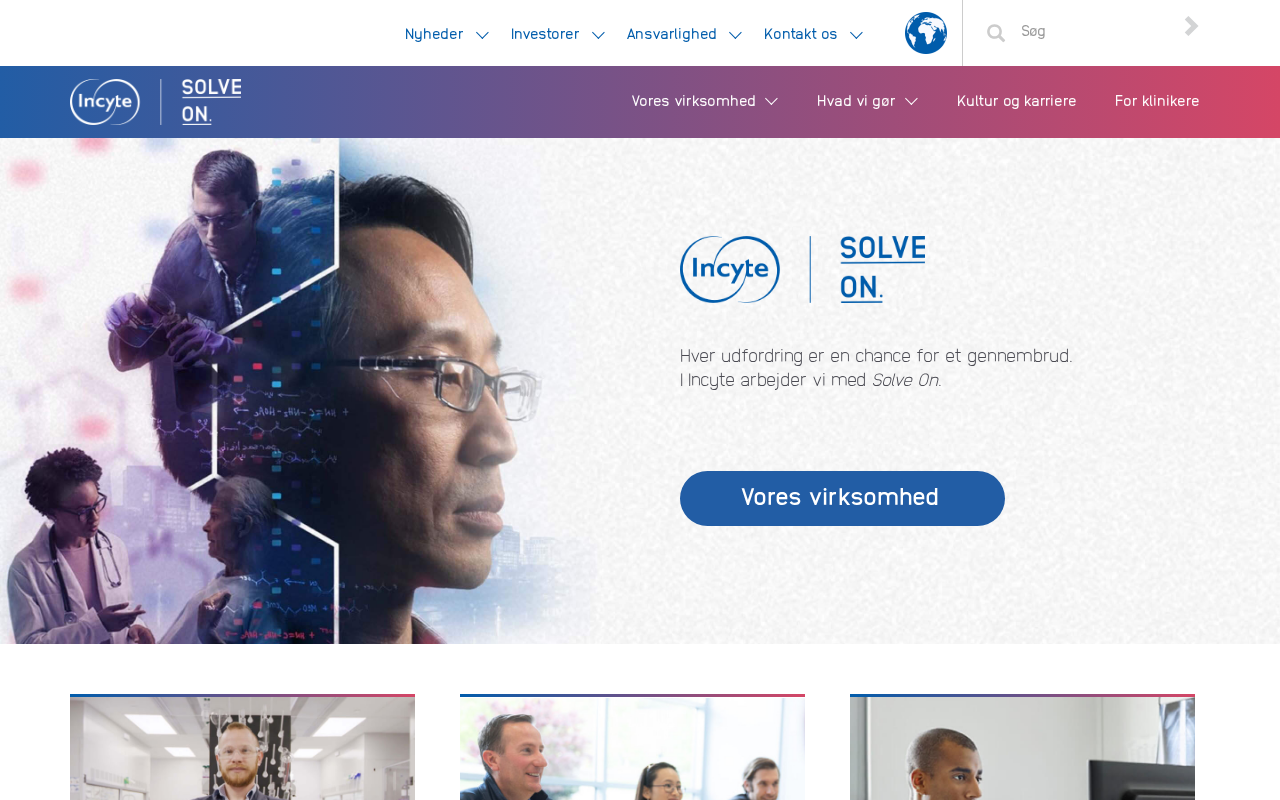
Task: Submit search with the arrow icon
Action: coord(1191,27)
